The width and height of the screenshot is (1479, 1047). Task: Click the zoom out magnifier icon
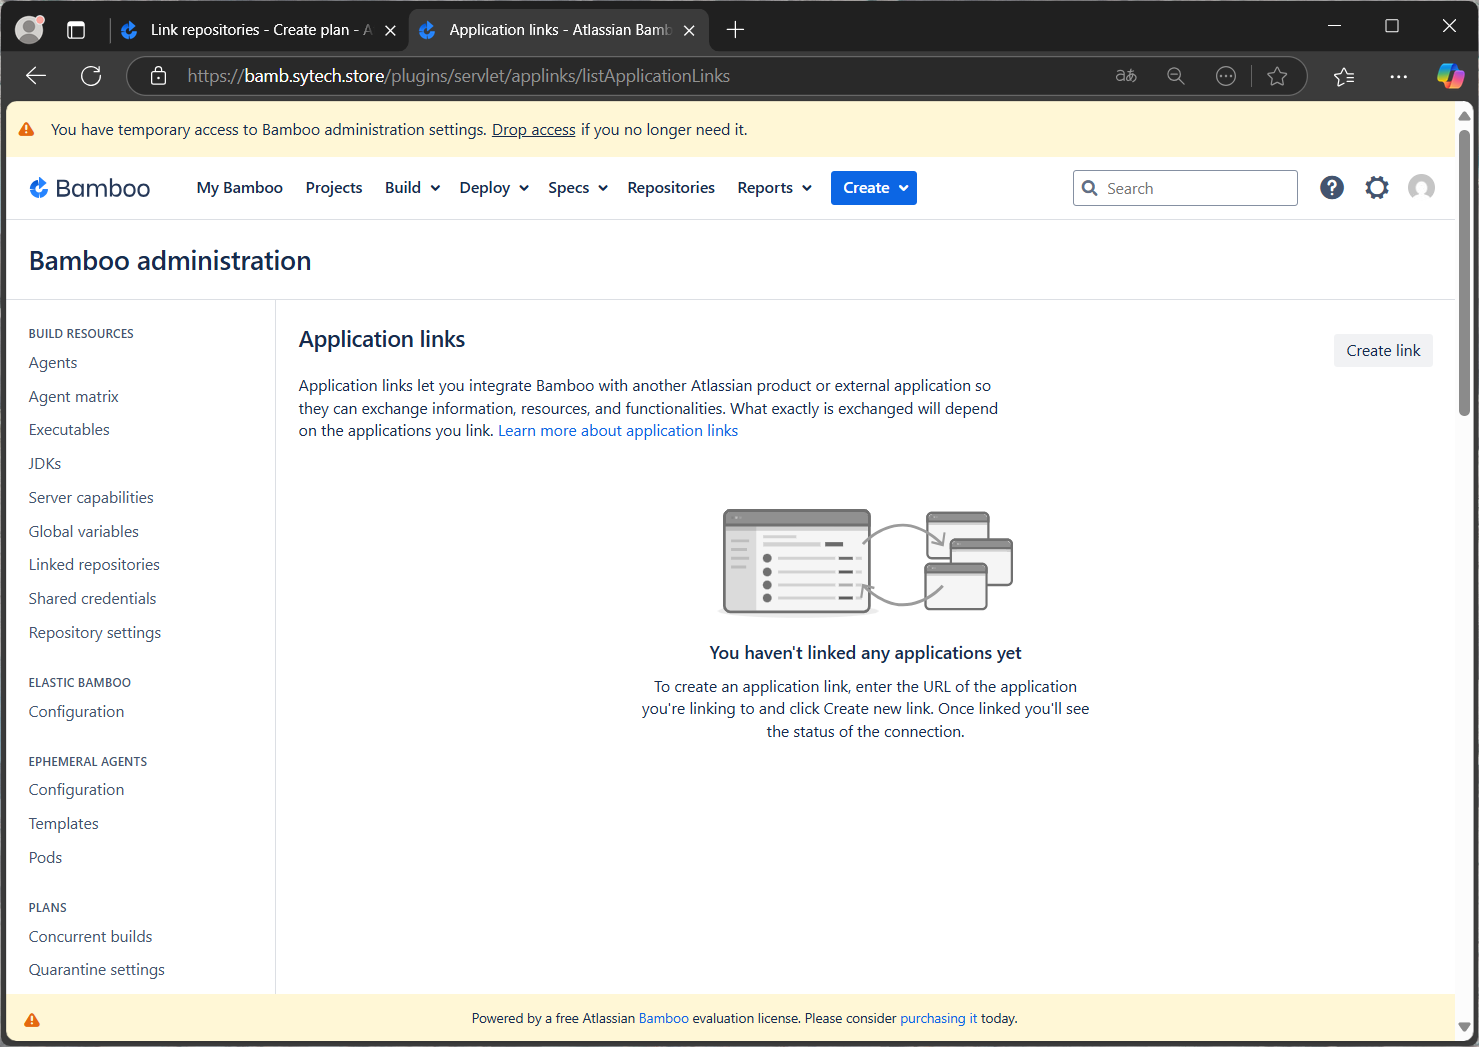click(x=1176, y=76)
